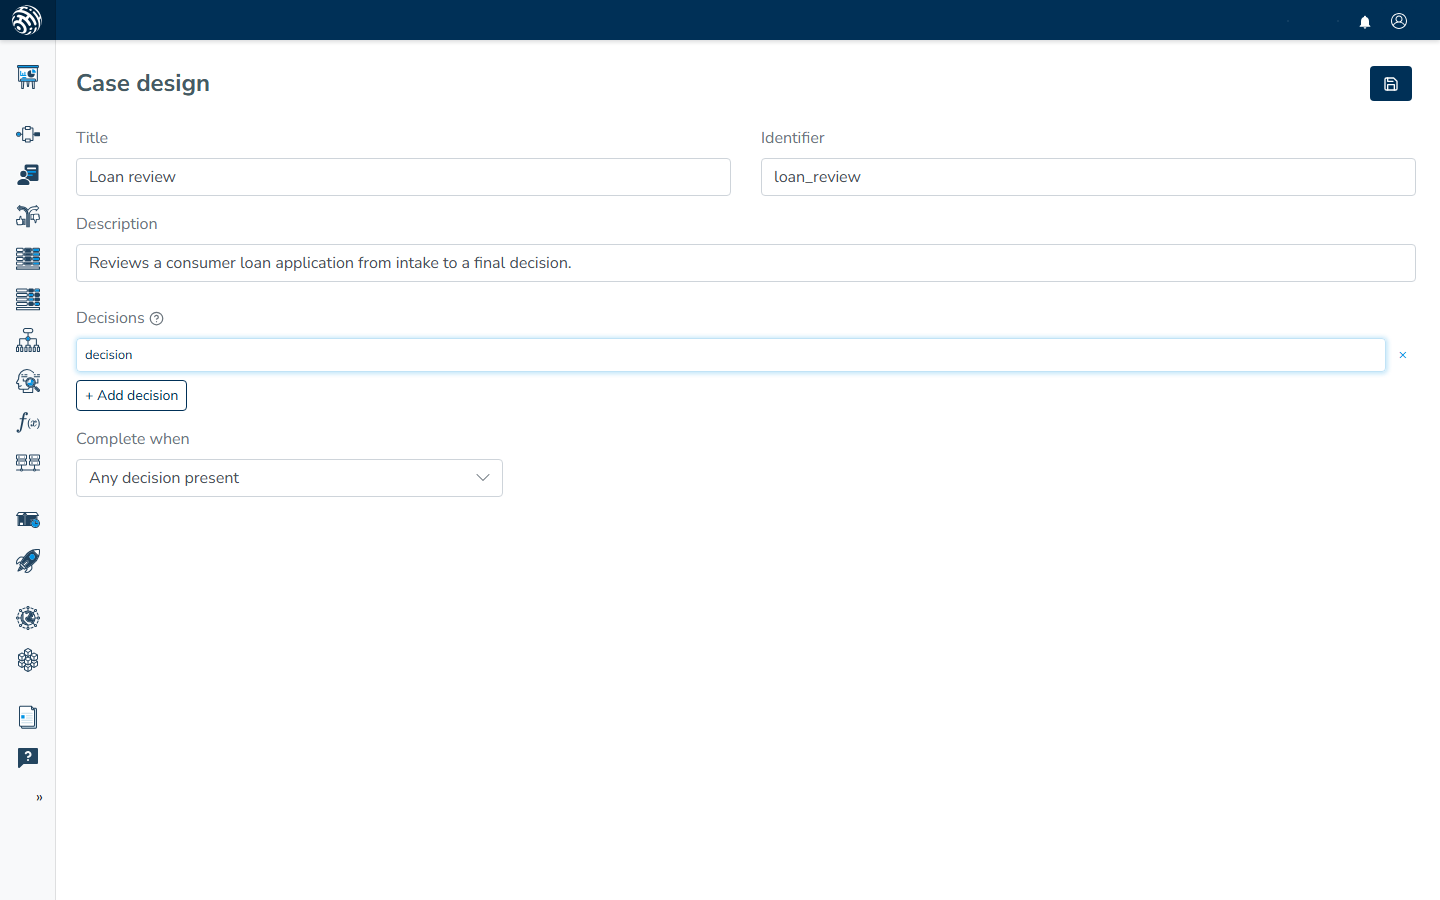Open the question mark help icon
Screen dimensions: 1440x900
tap(28, 758)
